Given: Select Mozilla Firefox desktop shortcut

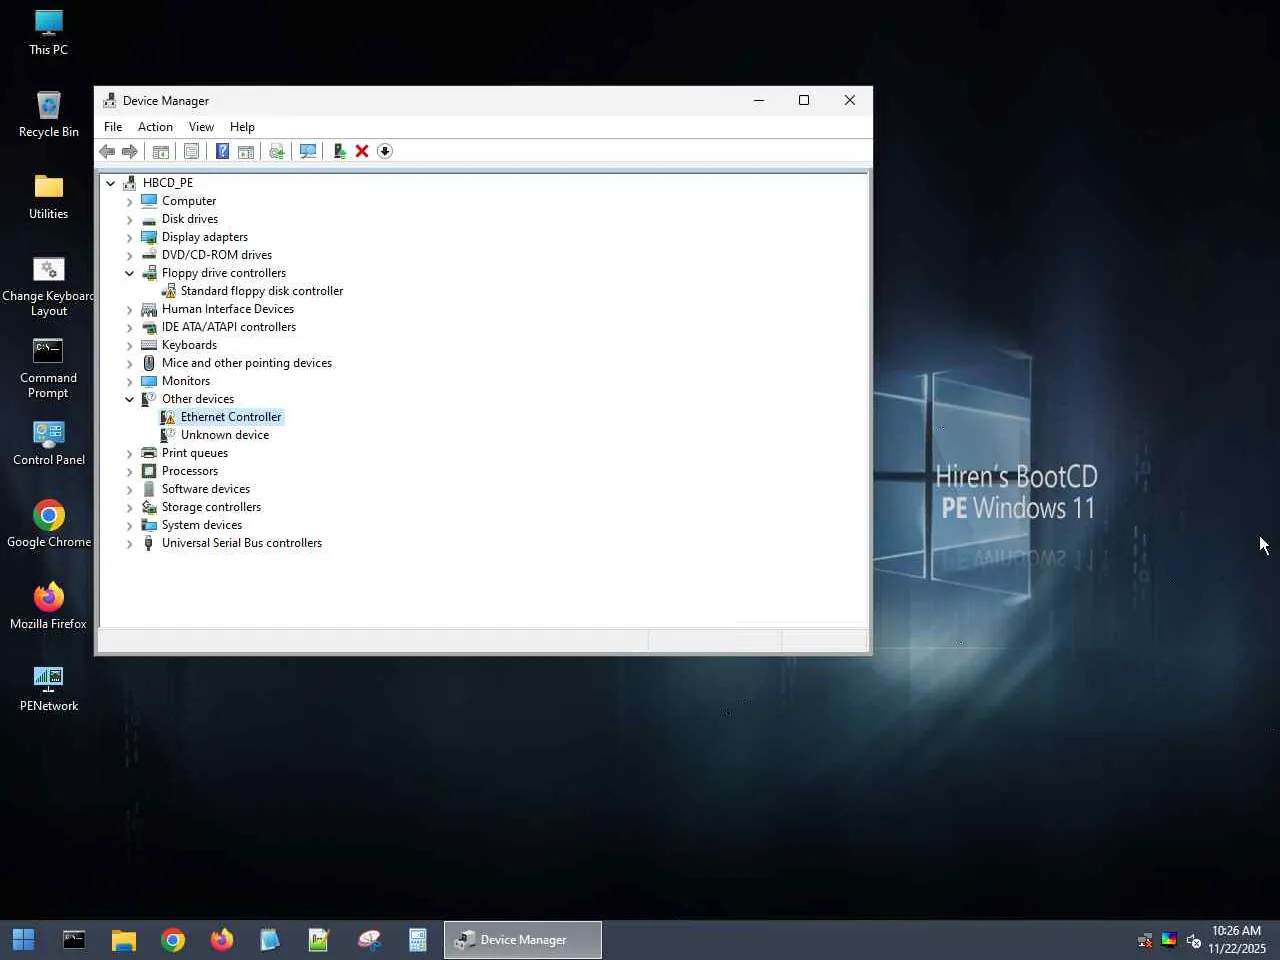Looking at the screenshot, I should click(x=48, y=606).
